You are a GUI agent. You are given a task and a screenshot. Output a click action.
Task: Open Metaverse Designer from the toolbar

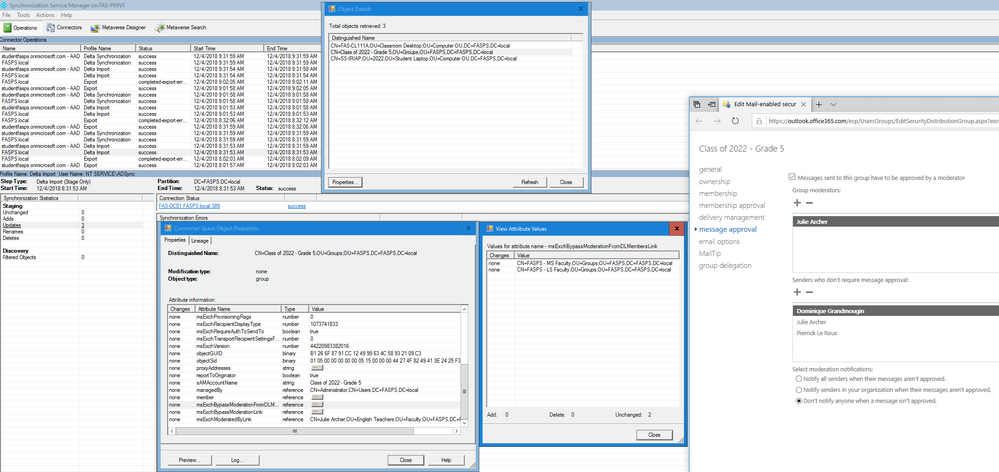pyautogui.click(x=119, y=28)
